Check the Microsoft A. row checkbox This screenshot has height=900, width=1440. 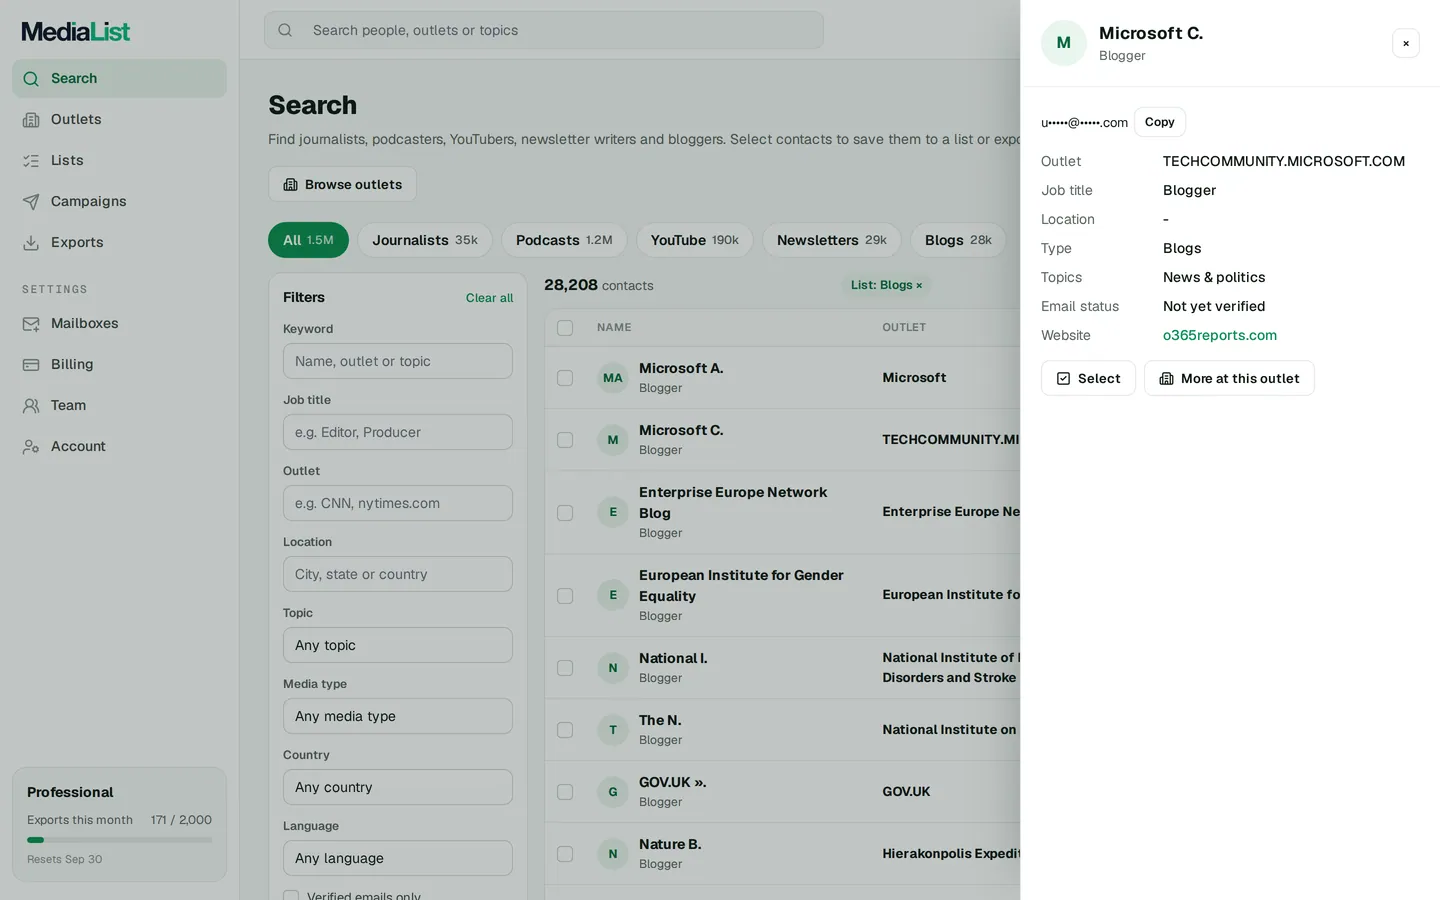pyautogui.click(x=565, y=378)
